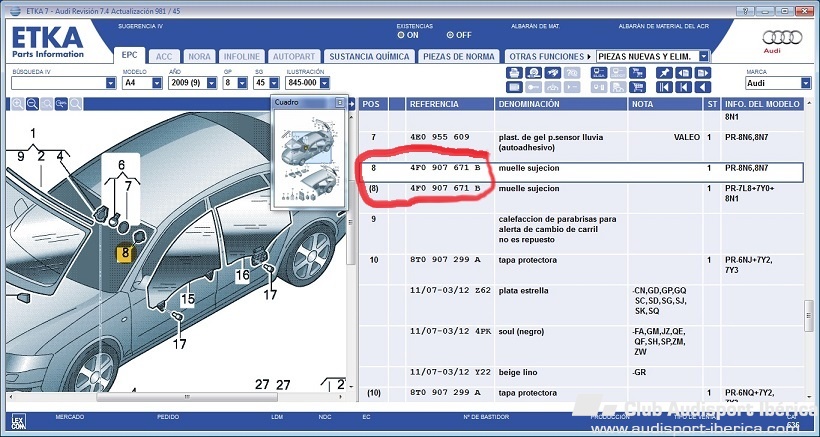Switch to the EPC tab
The width and height of the screenshot is (820, 437).
pyautogui.click(x=129, y=55)
